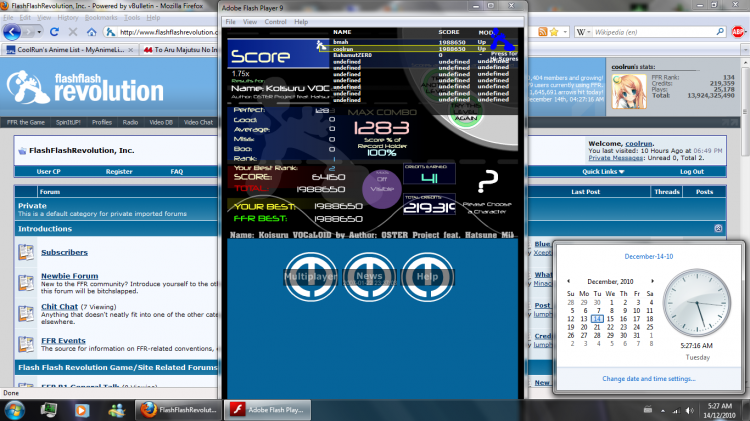750x421 pixels.
Task: Open the Firefox Bookmarks menu
Action: point(101,18)
